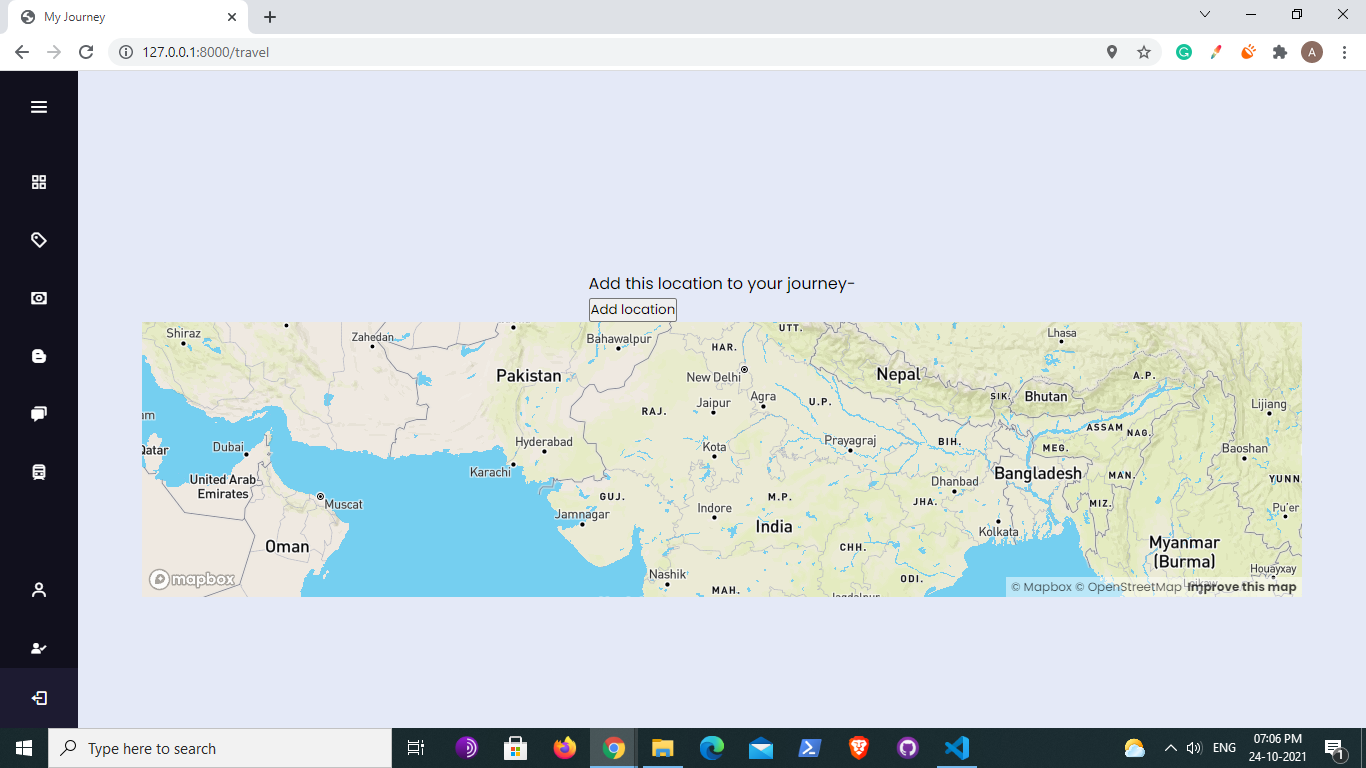Open the user profile icon
1366x768 pixels.
(x=38, y=589)
